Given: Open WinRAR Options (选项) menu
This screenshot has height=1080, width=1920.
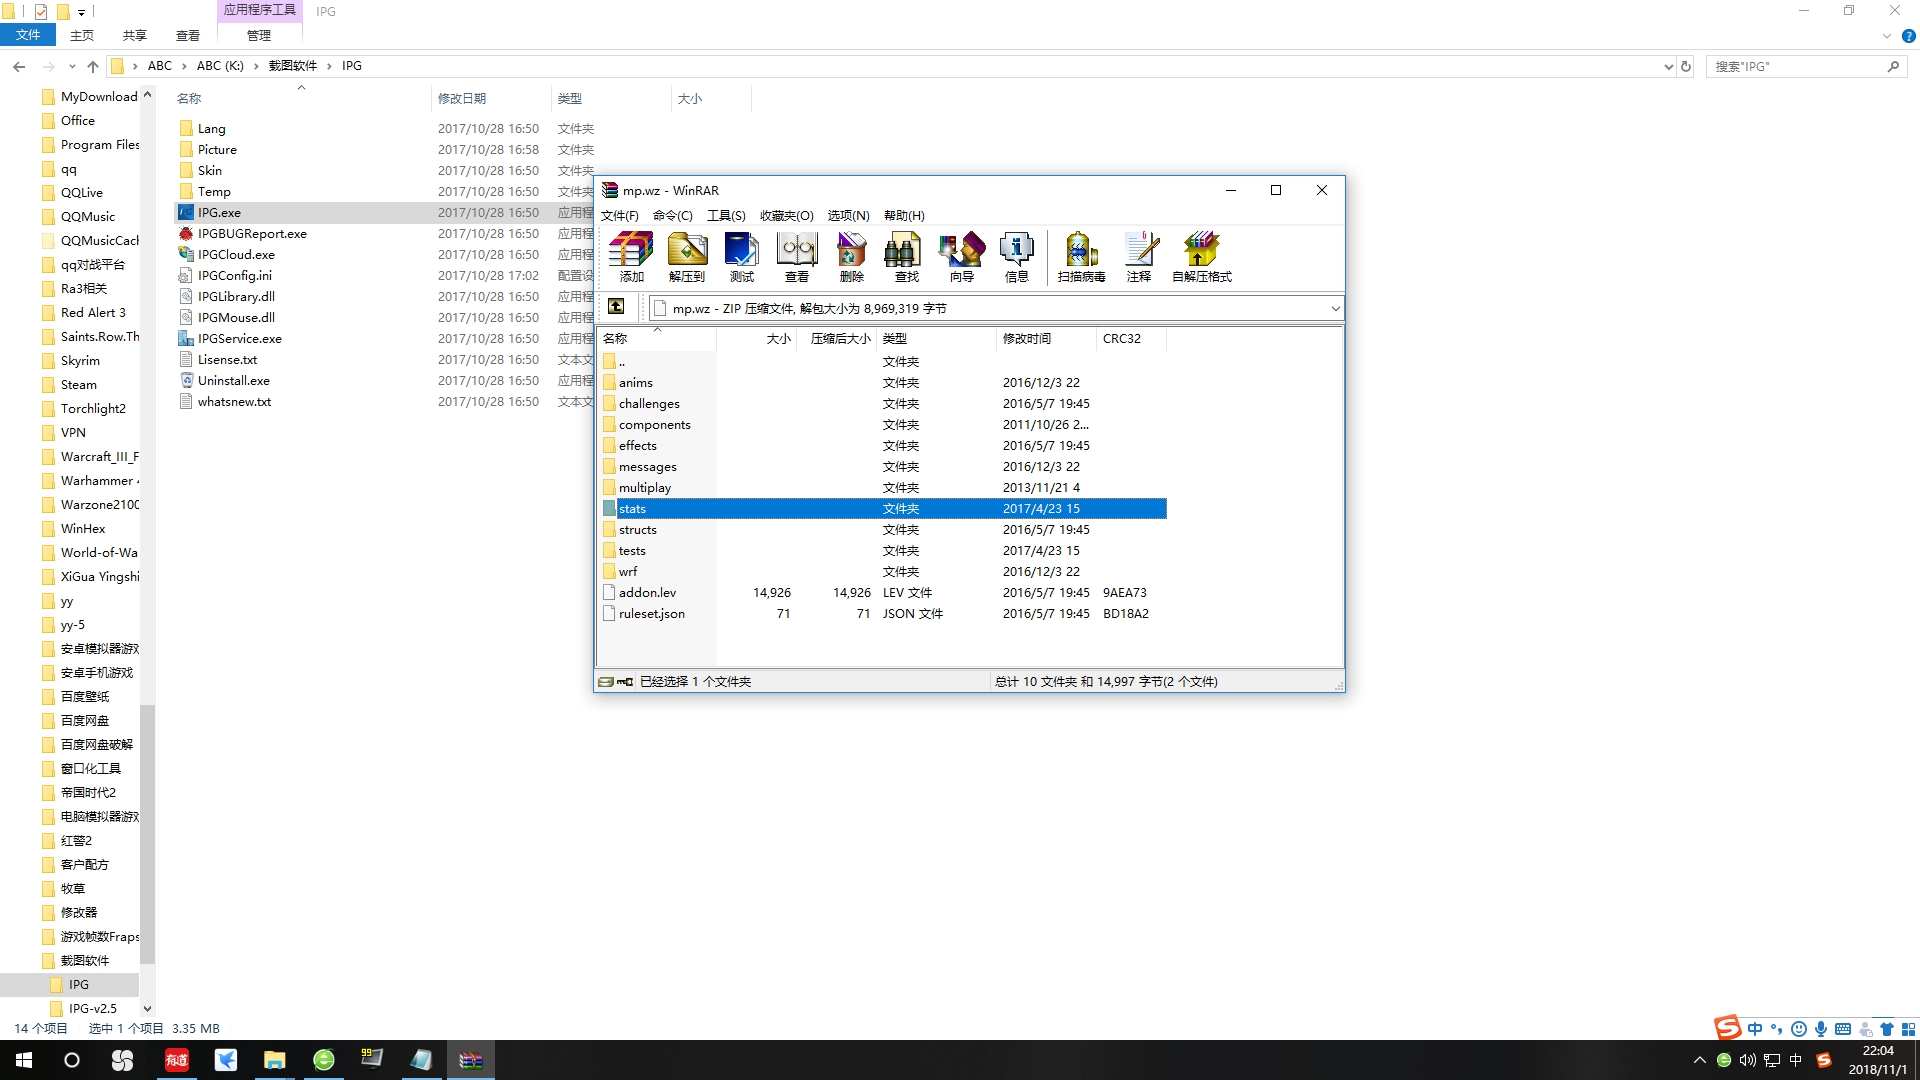Looking at the screenshot, I should [848, 216].
